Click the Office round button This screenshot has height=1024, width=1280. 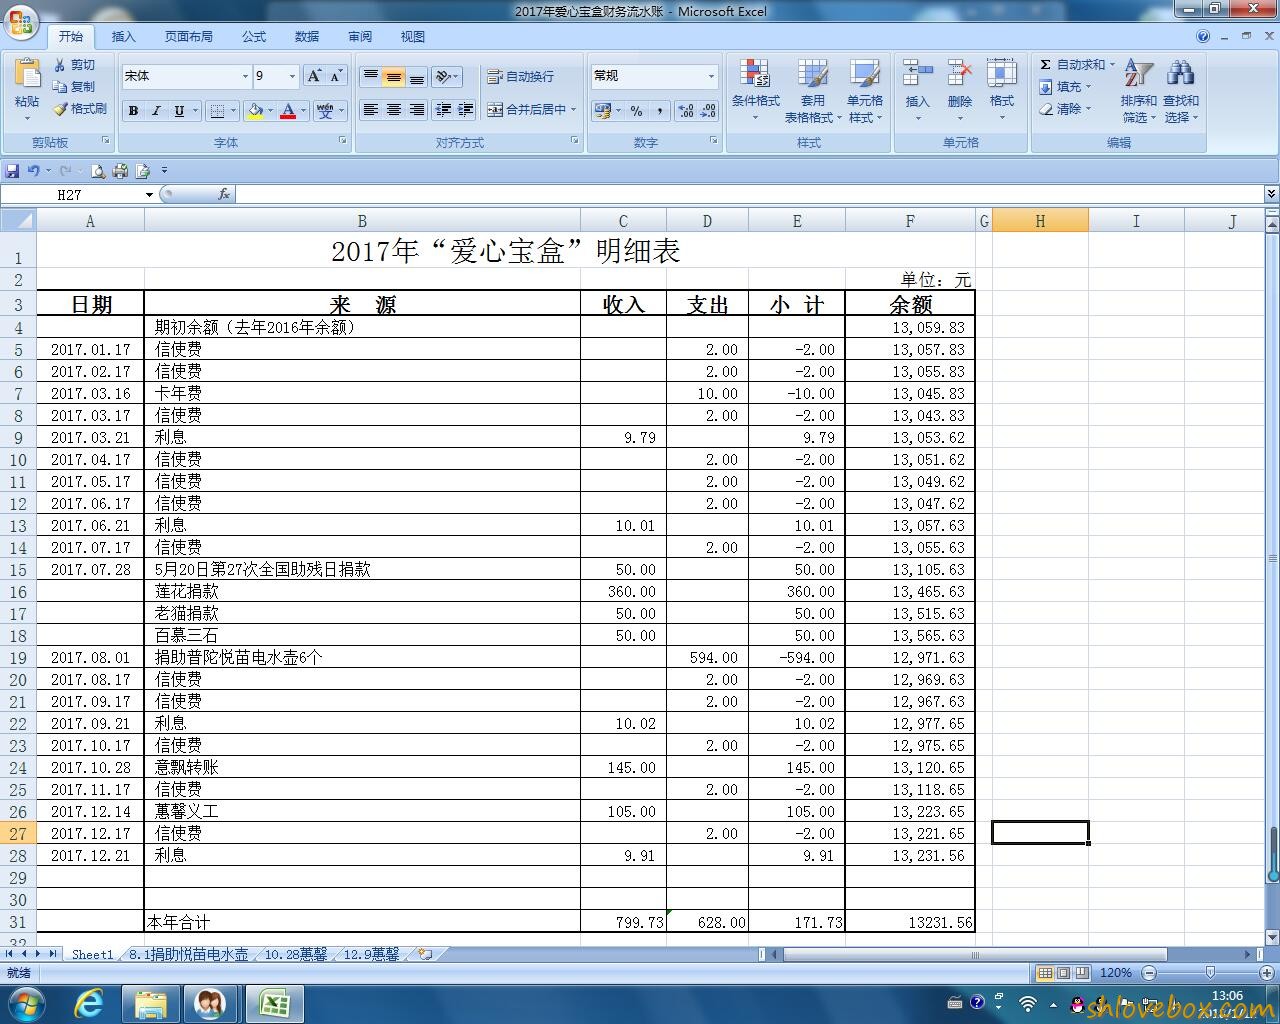[21, 22]
